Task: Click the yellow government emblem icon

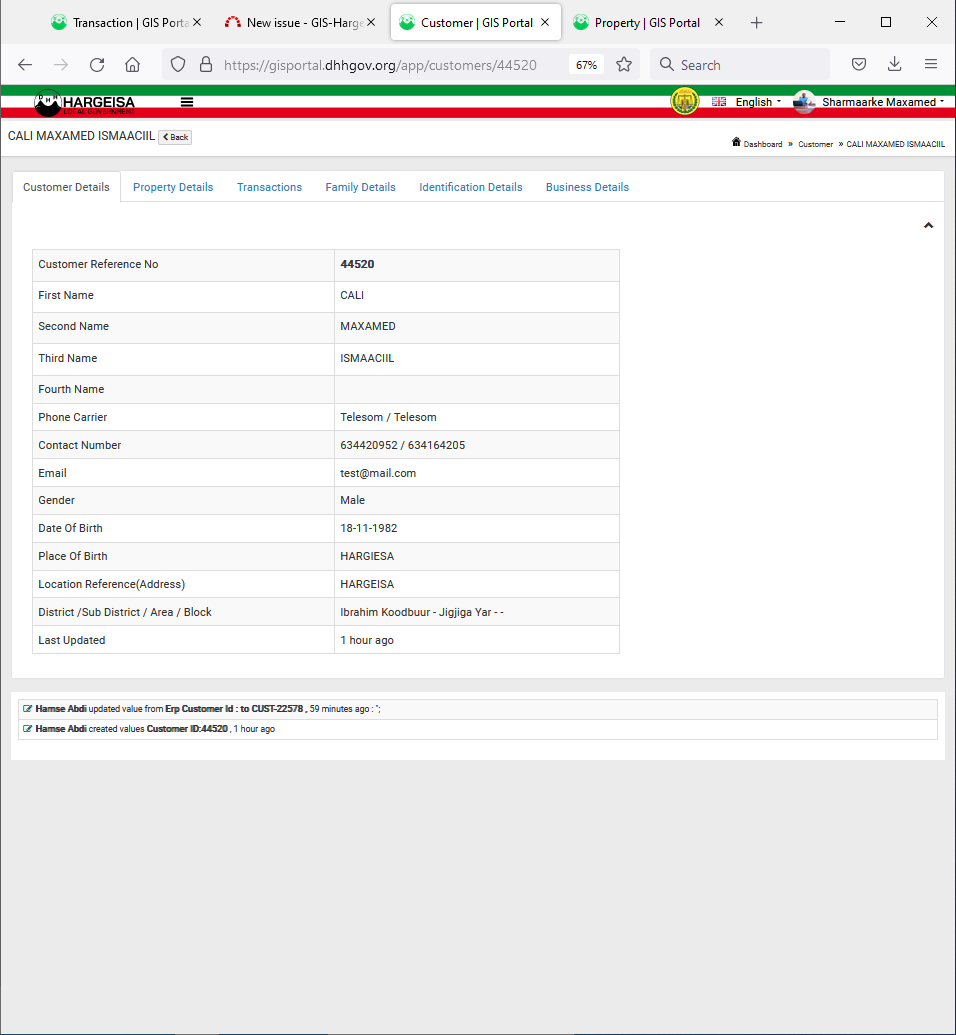Action: pyautogui.click(x=685, y=102)
